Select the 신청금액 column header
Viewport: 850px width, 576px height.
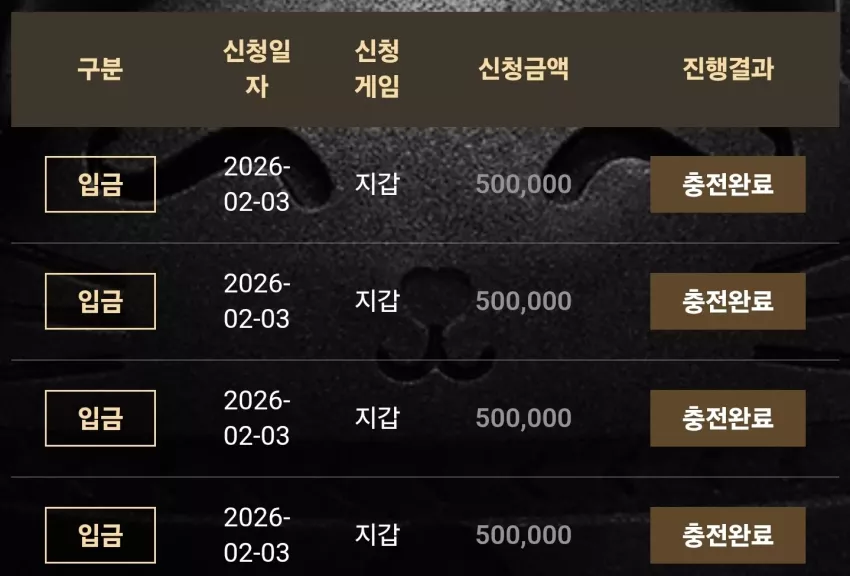pyautogui.click(x=524, y=69)
